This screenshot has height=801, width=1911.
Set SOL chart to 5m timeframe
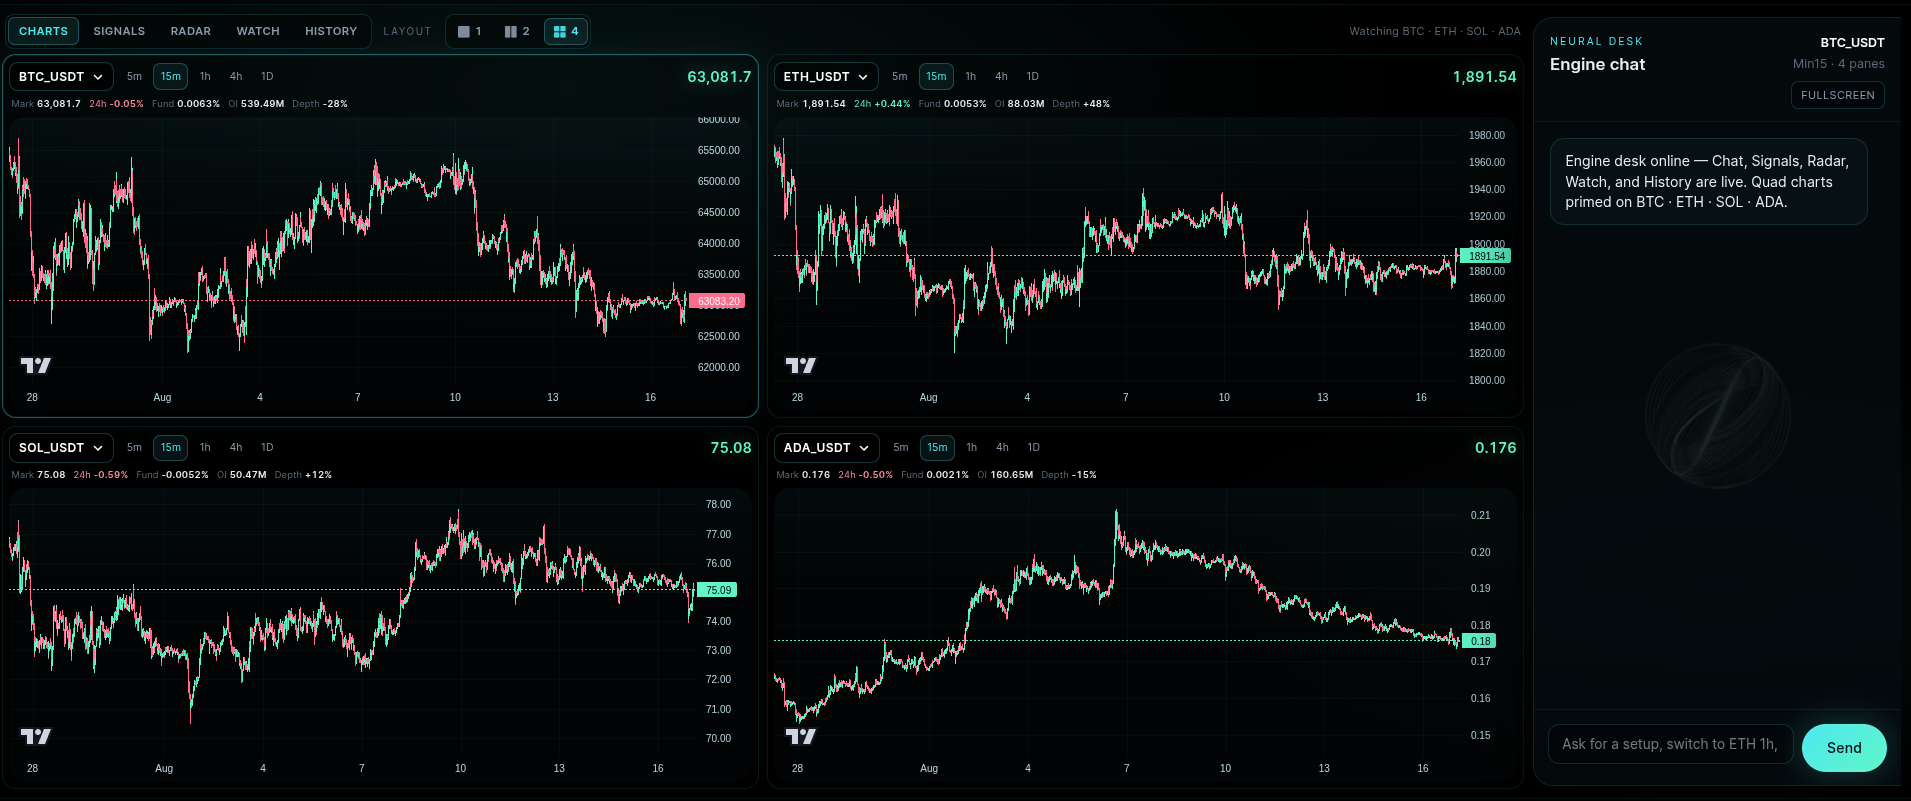click(x=134, y=447)
